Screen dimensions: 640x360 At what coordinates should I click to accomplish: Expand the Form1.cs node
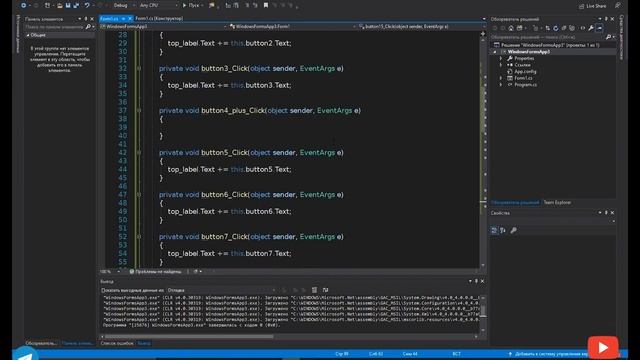(501, 78)
